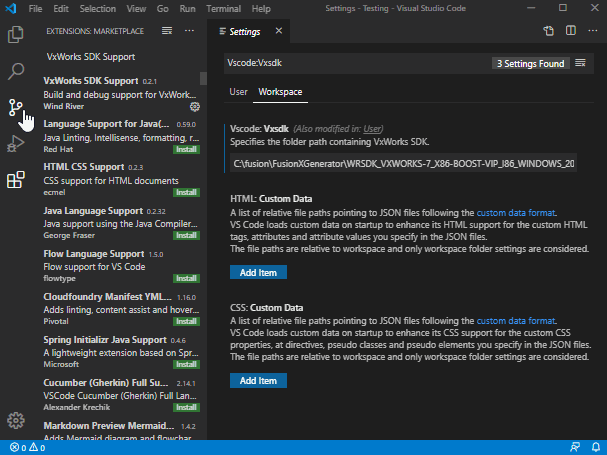This screenshot has width=607, height=455.
Task: Open VxWorks SDK Support manage gear
Action: tap(195, 106)
